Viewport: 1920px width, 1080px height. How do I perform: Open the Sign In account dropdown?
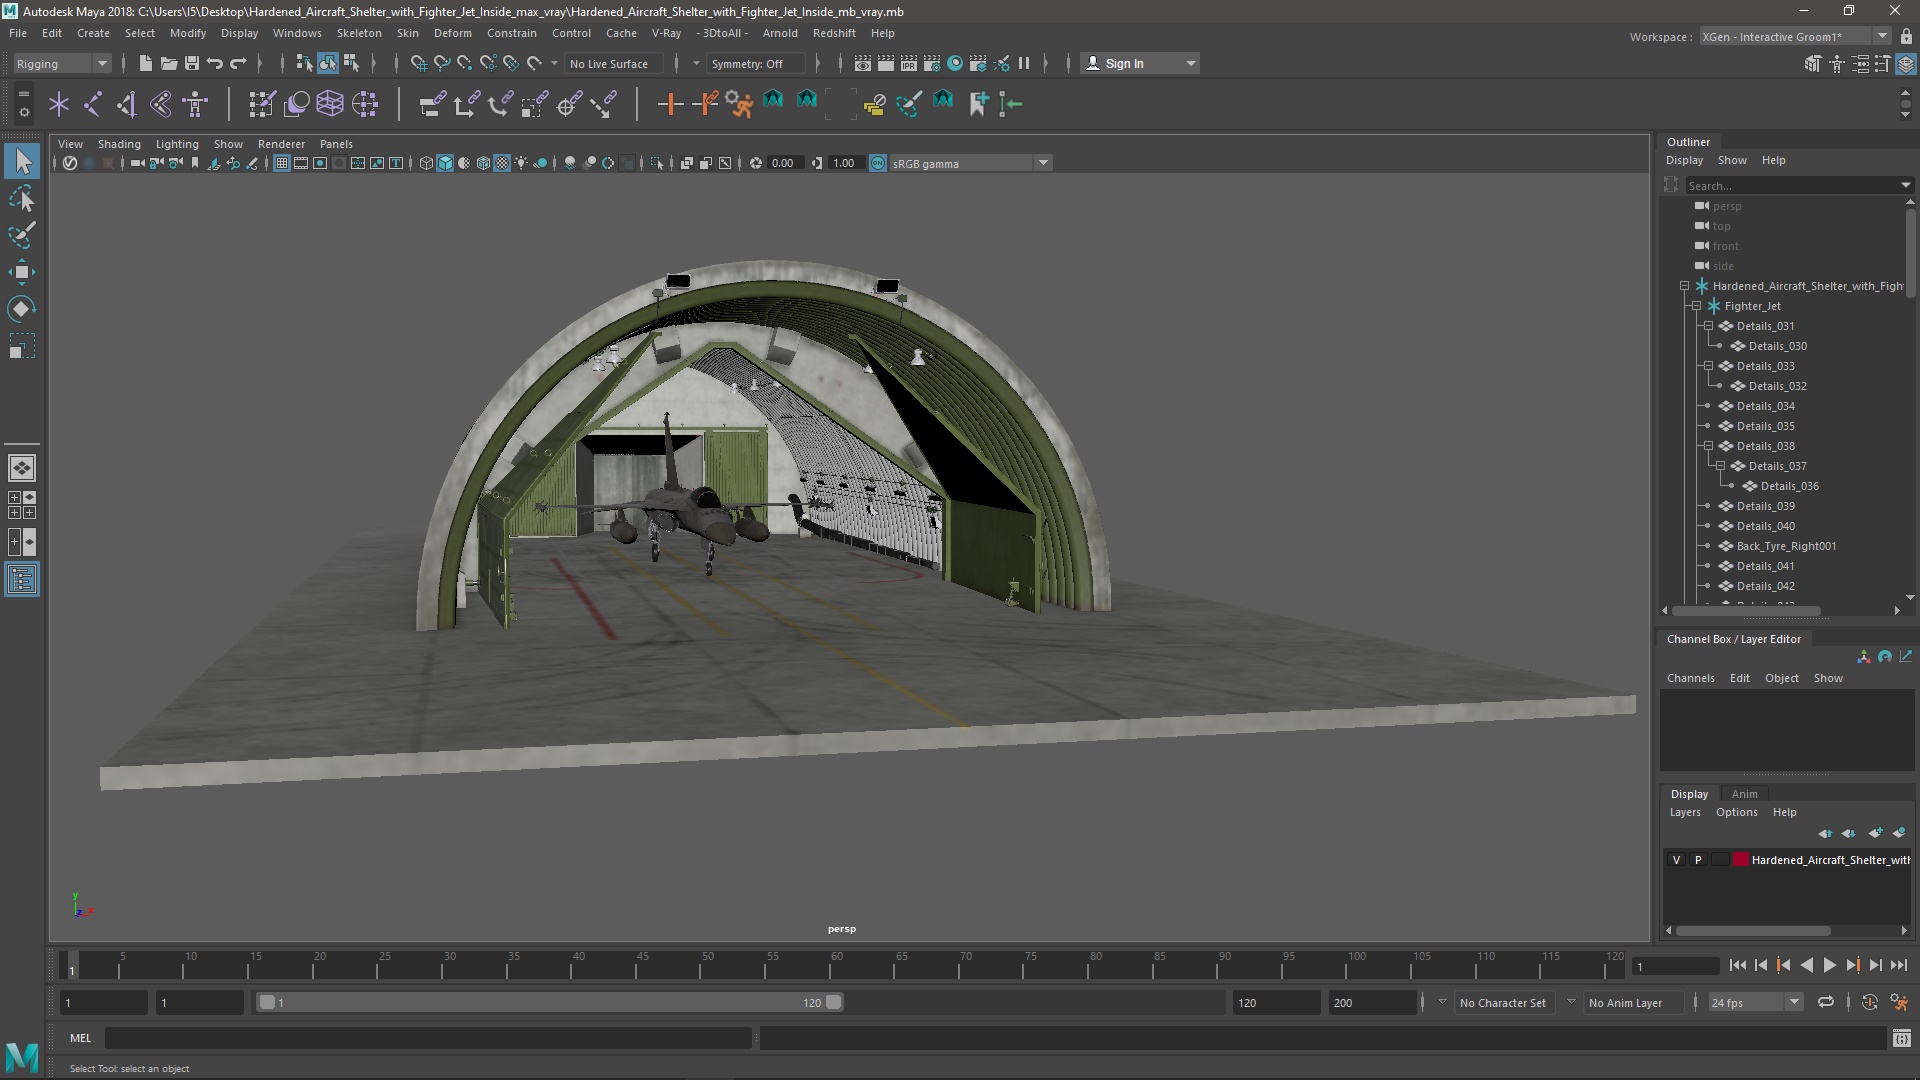click(x=1140, y=63)
